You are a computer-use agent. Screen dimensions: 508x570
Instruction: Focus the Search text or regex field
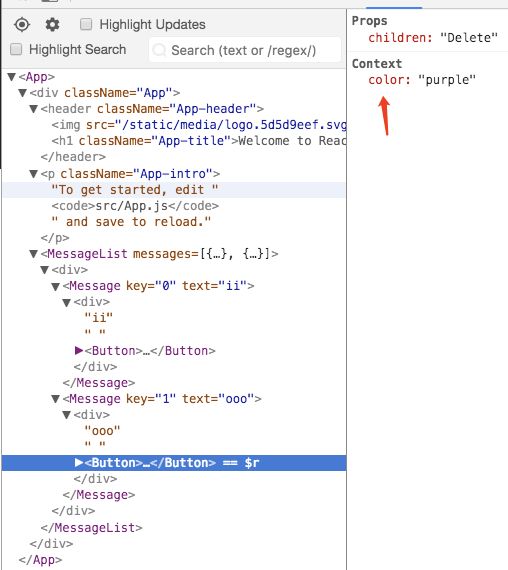pyautogui.click(x=245, y=50)
